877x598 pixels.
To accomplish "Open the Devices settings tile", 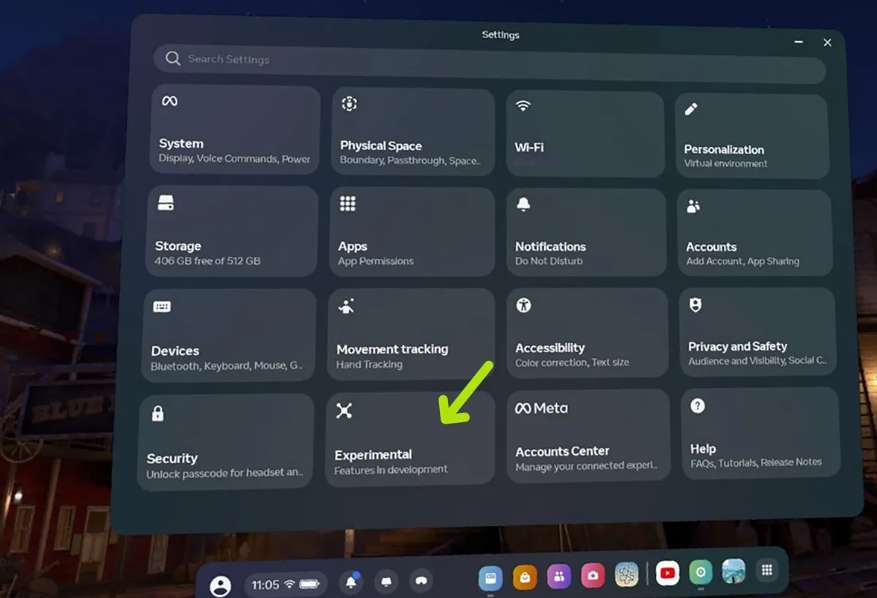I will [x=229, y=336].
